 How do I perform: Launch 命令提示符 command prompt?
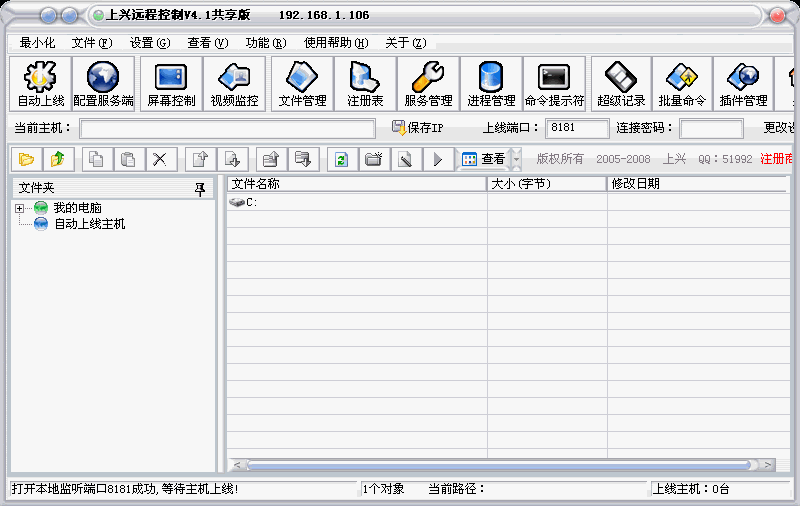point(554,84)
